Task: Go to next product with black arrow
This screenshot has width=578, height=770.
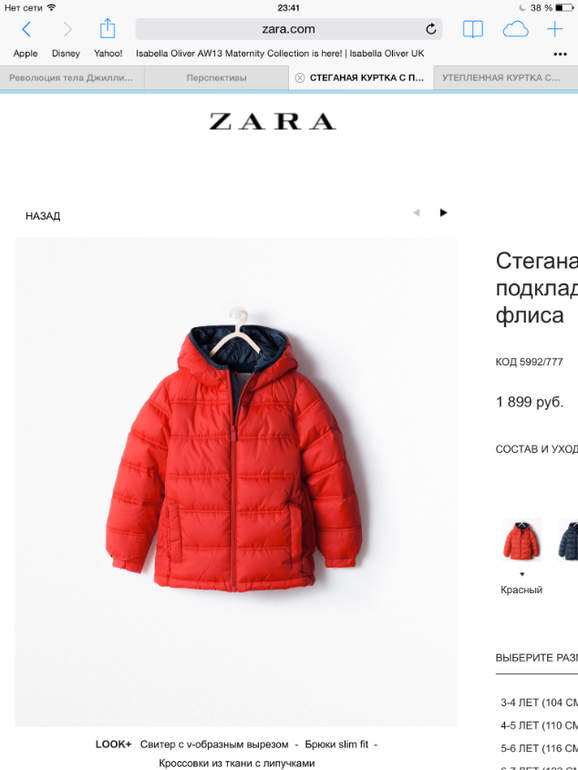Action: 443,213
